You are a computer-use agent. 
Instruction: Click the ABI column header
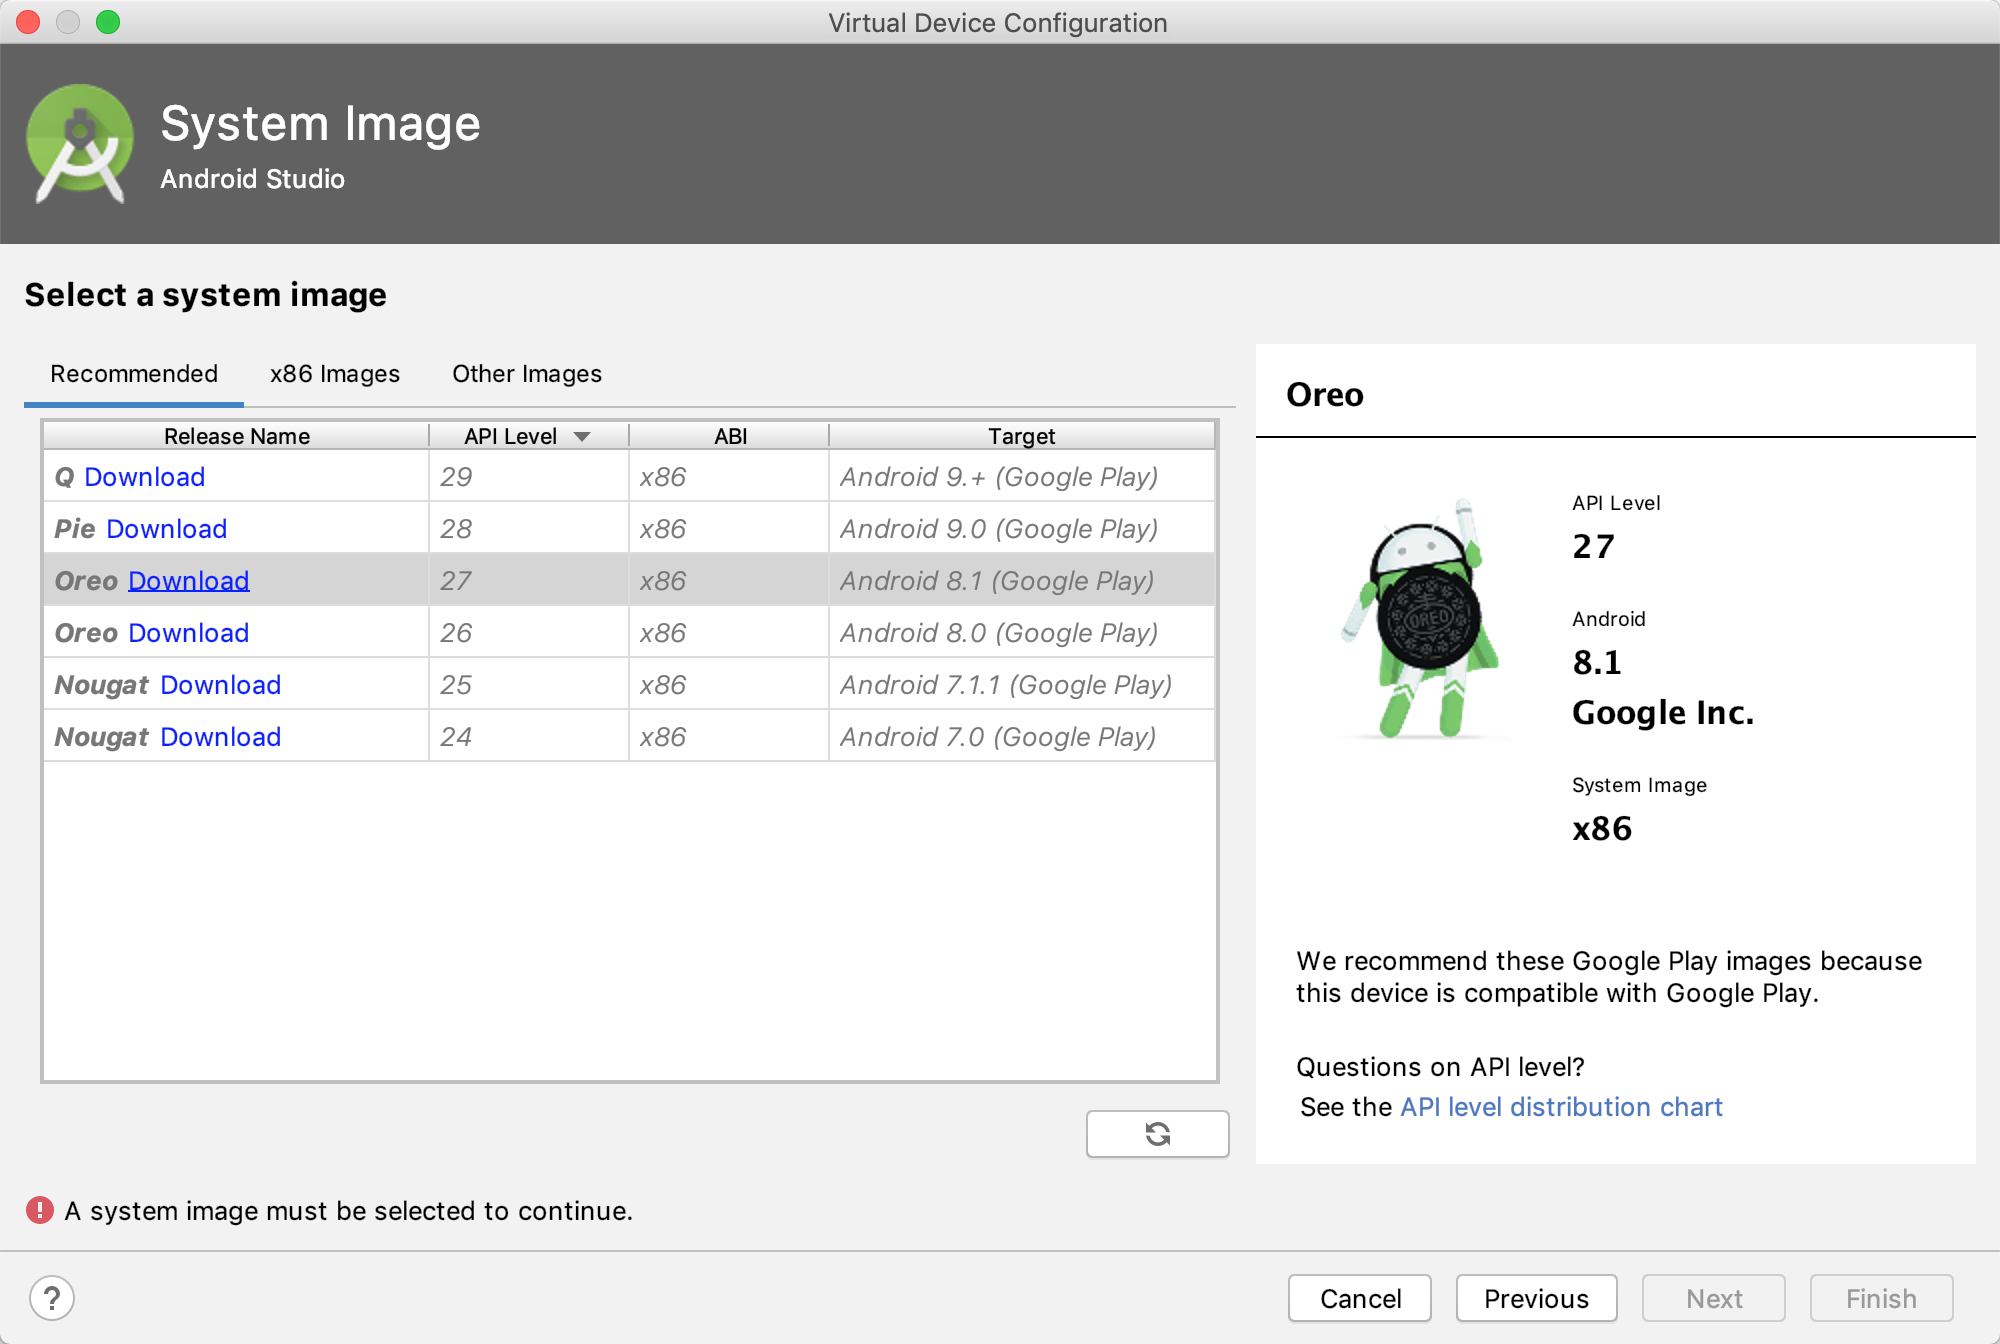click(730, 436)
